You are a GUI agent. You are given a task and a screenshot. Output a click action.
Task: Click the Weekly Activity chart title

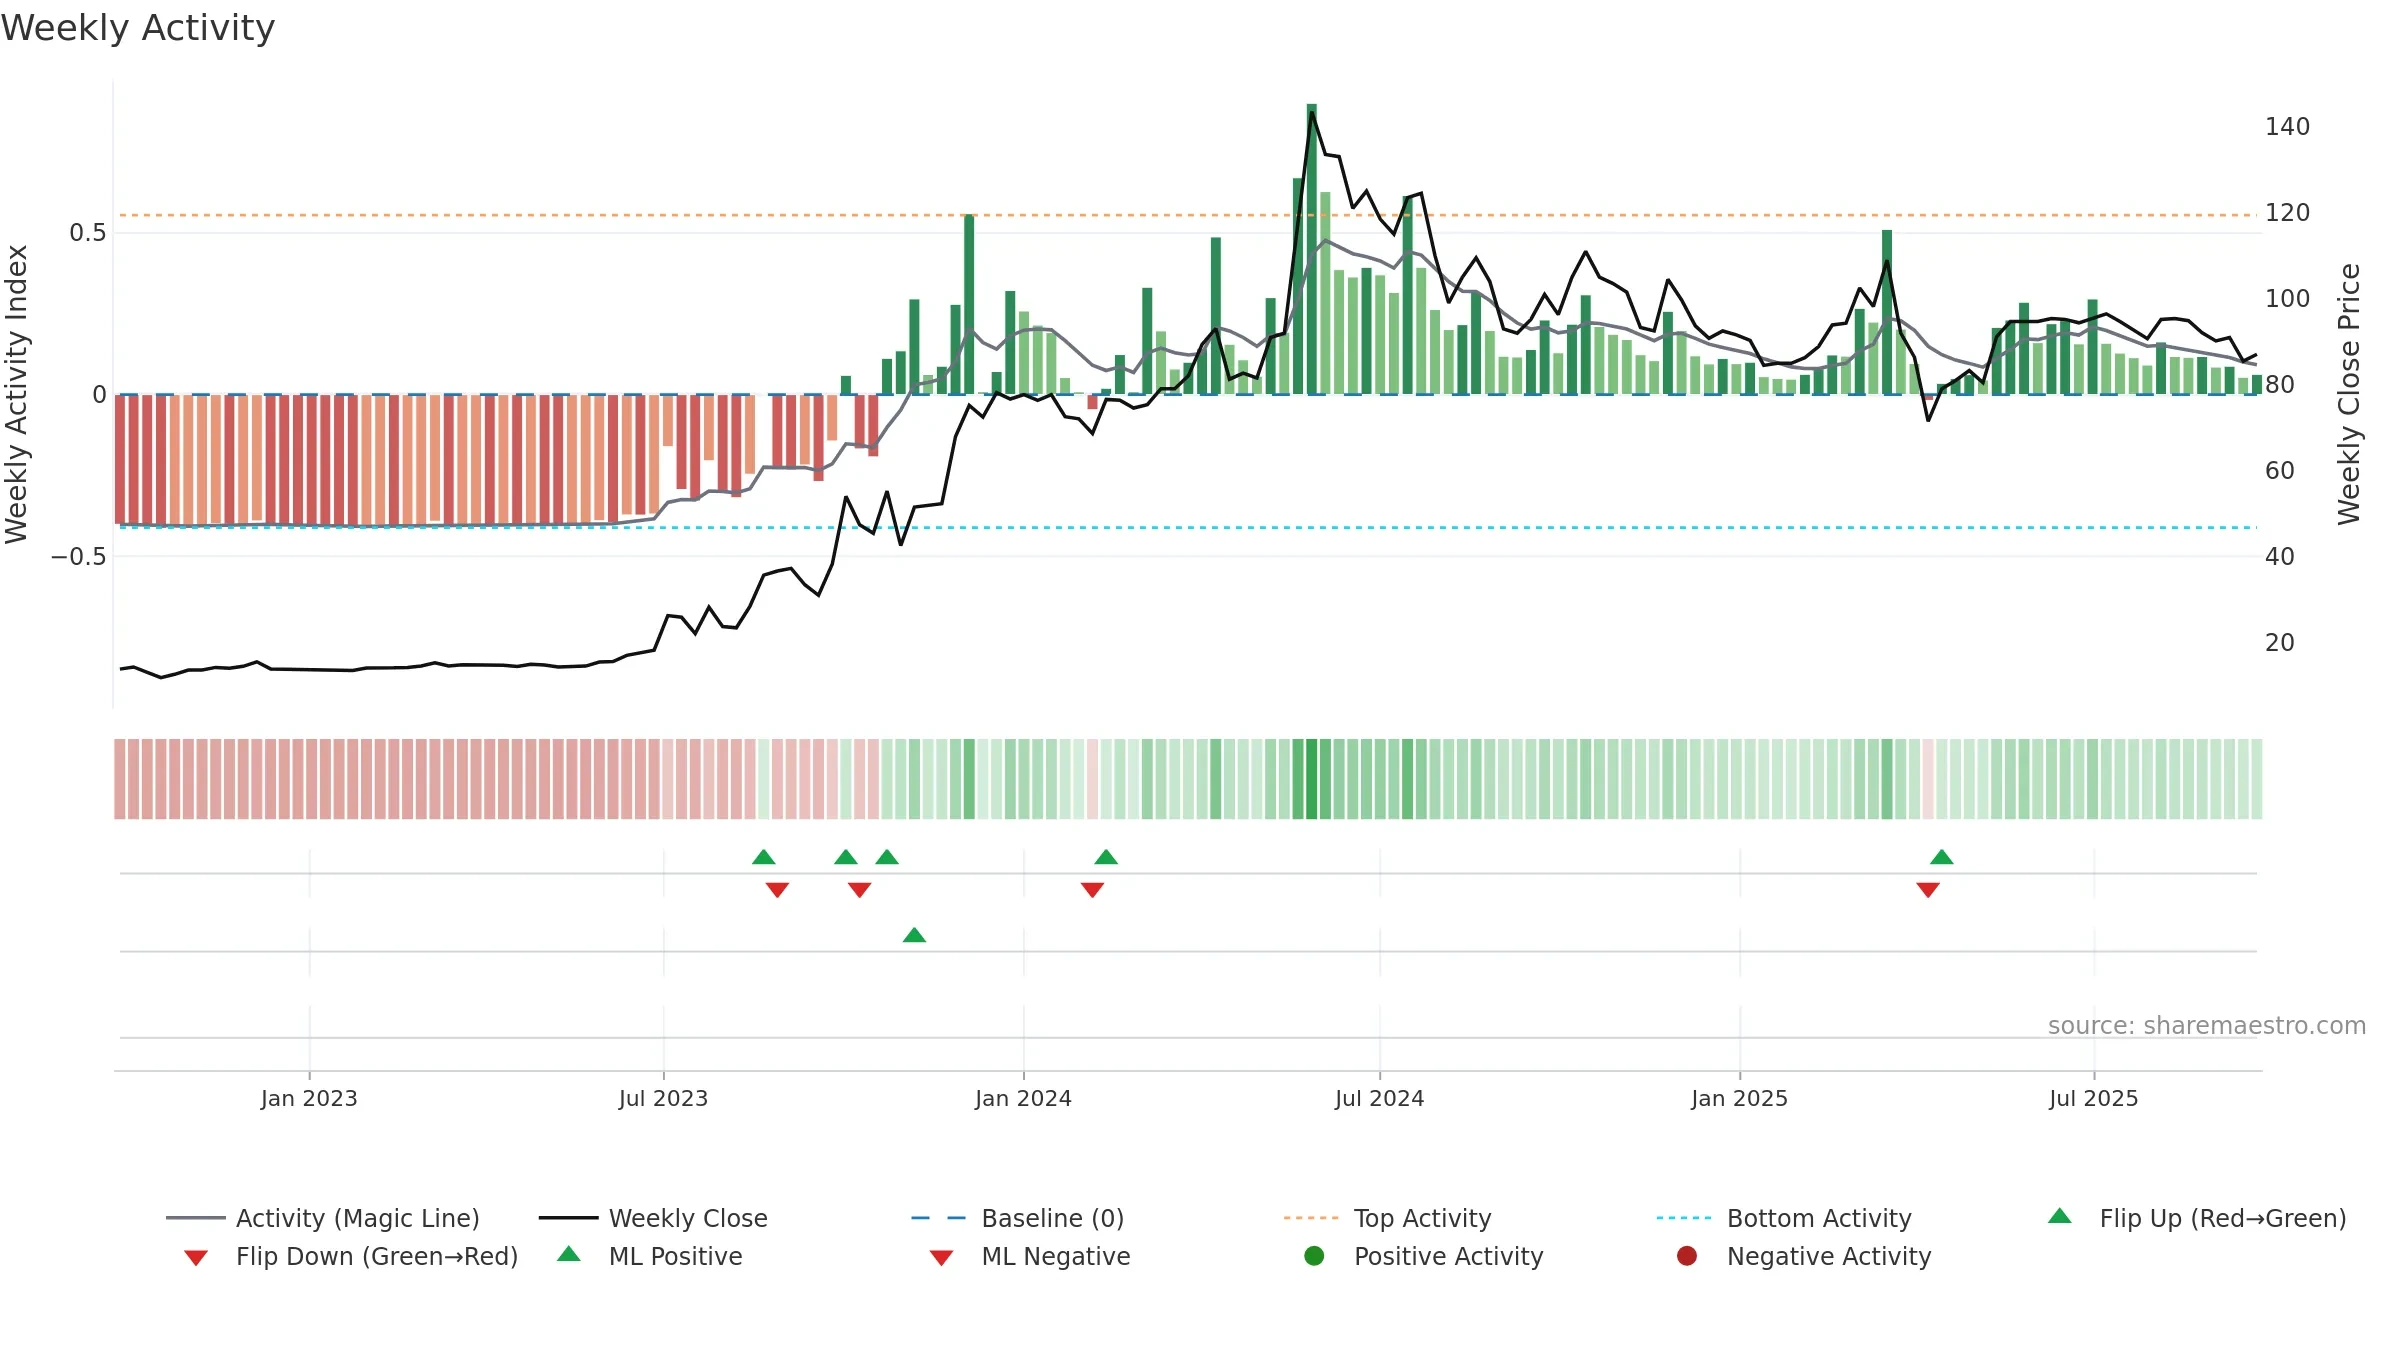click(x=138, y=28)
